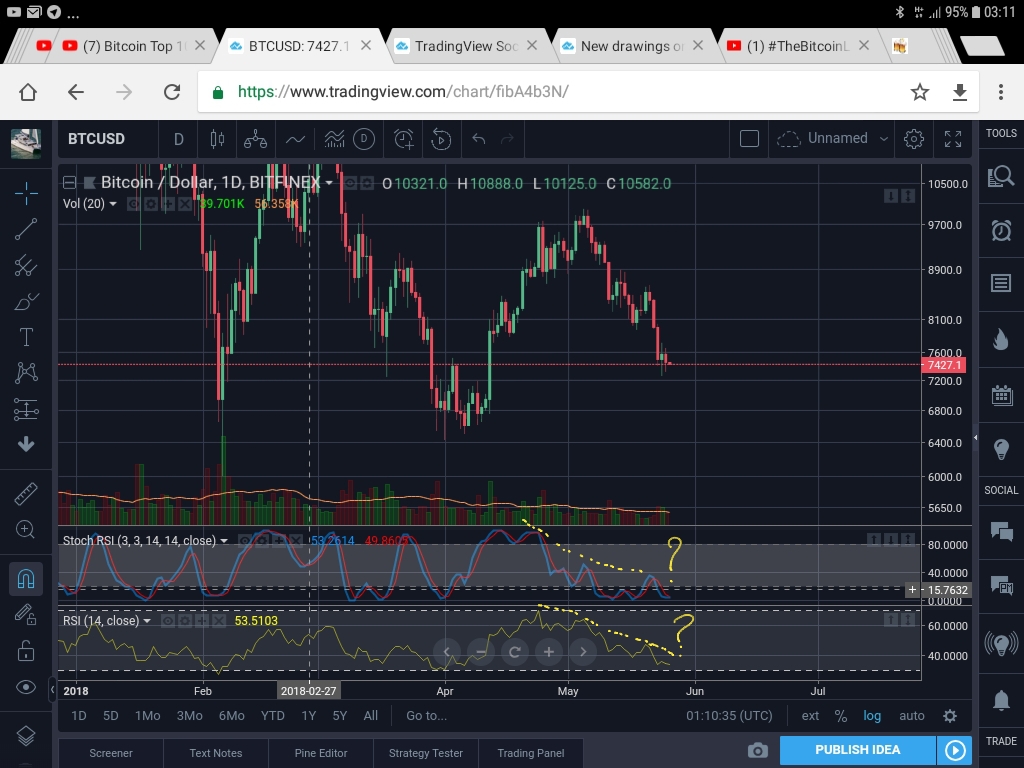The image size is (1024, 768).
Task: Collapse the main chart legend
Action: pyautogui.click(x=69, y=183)
